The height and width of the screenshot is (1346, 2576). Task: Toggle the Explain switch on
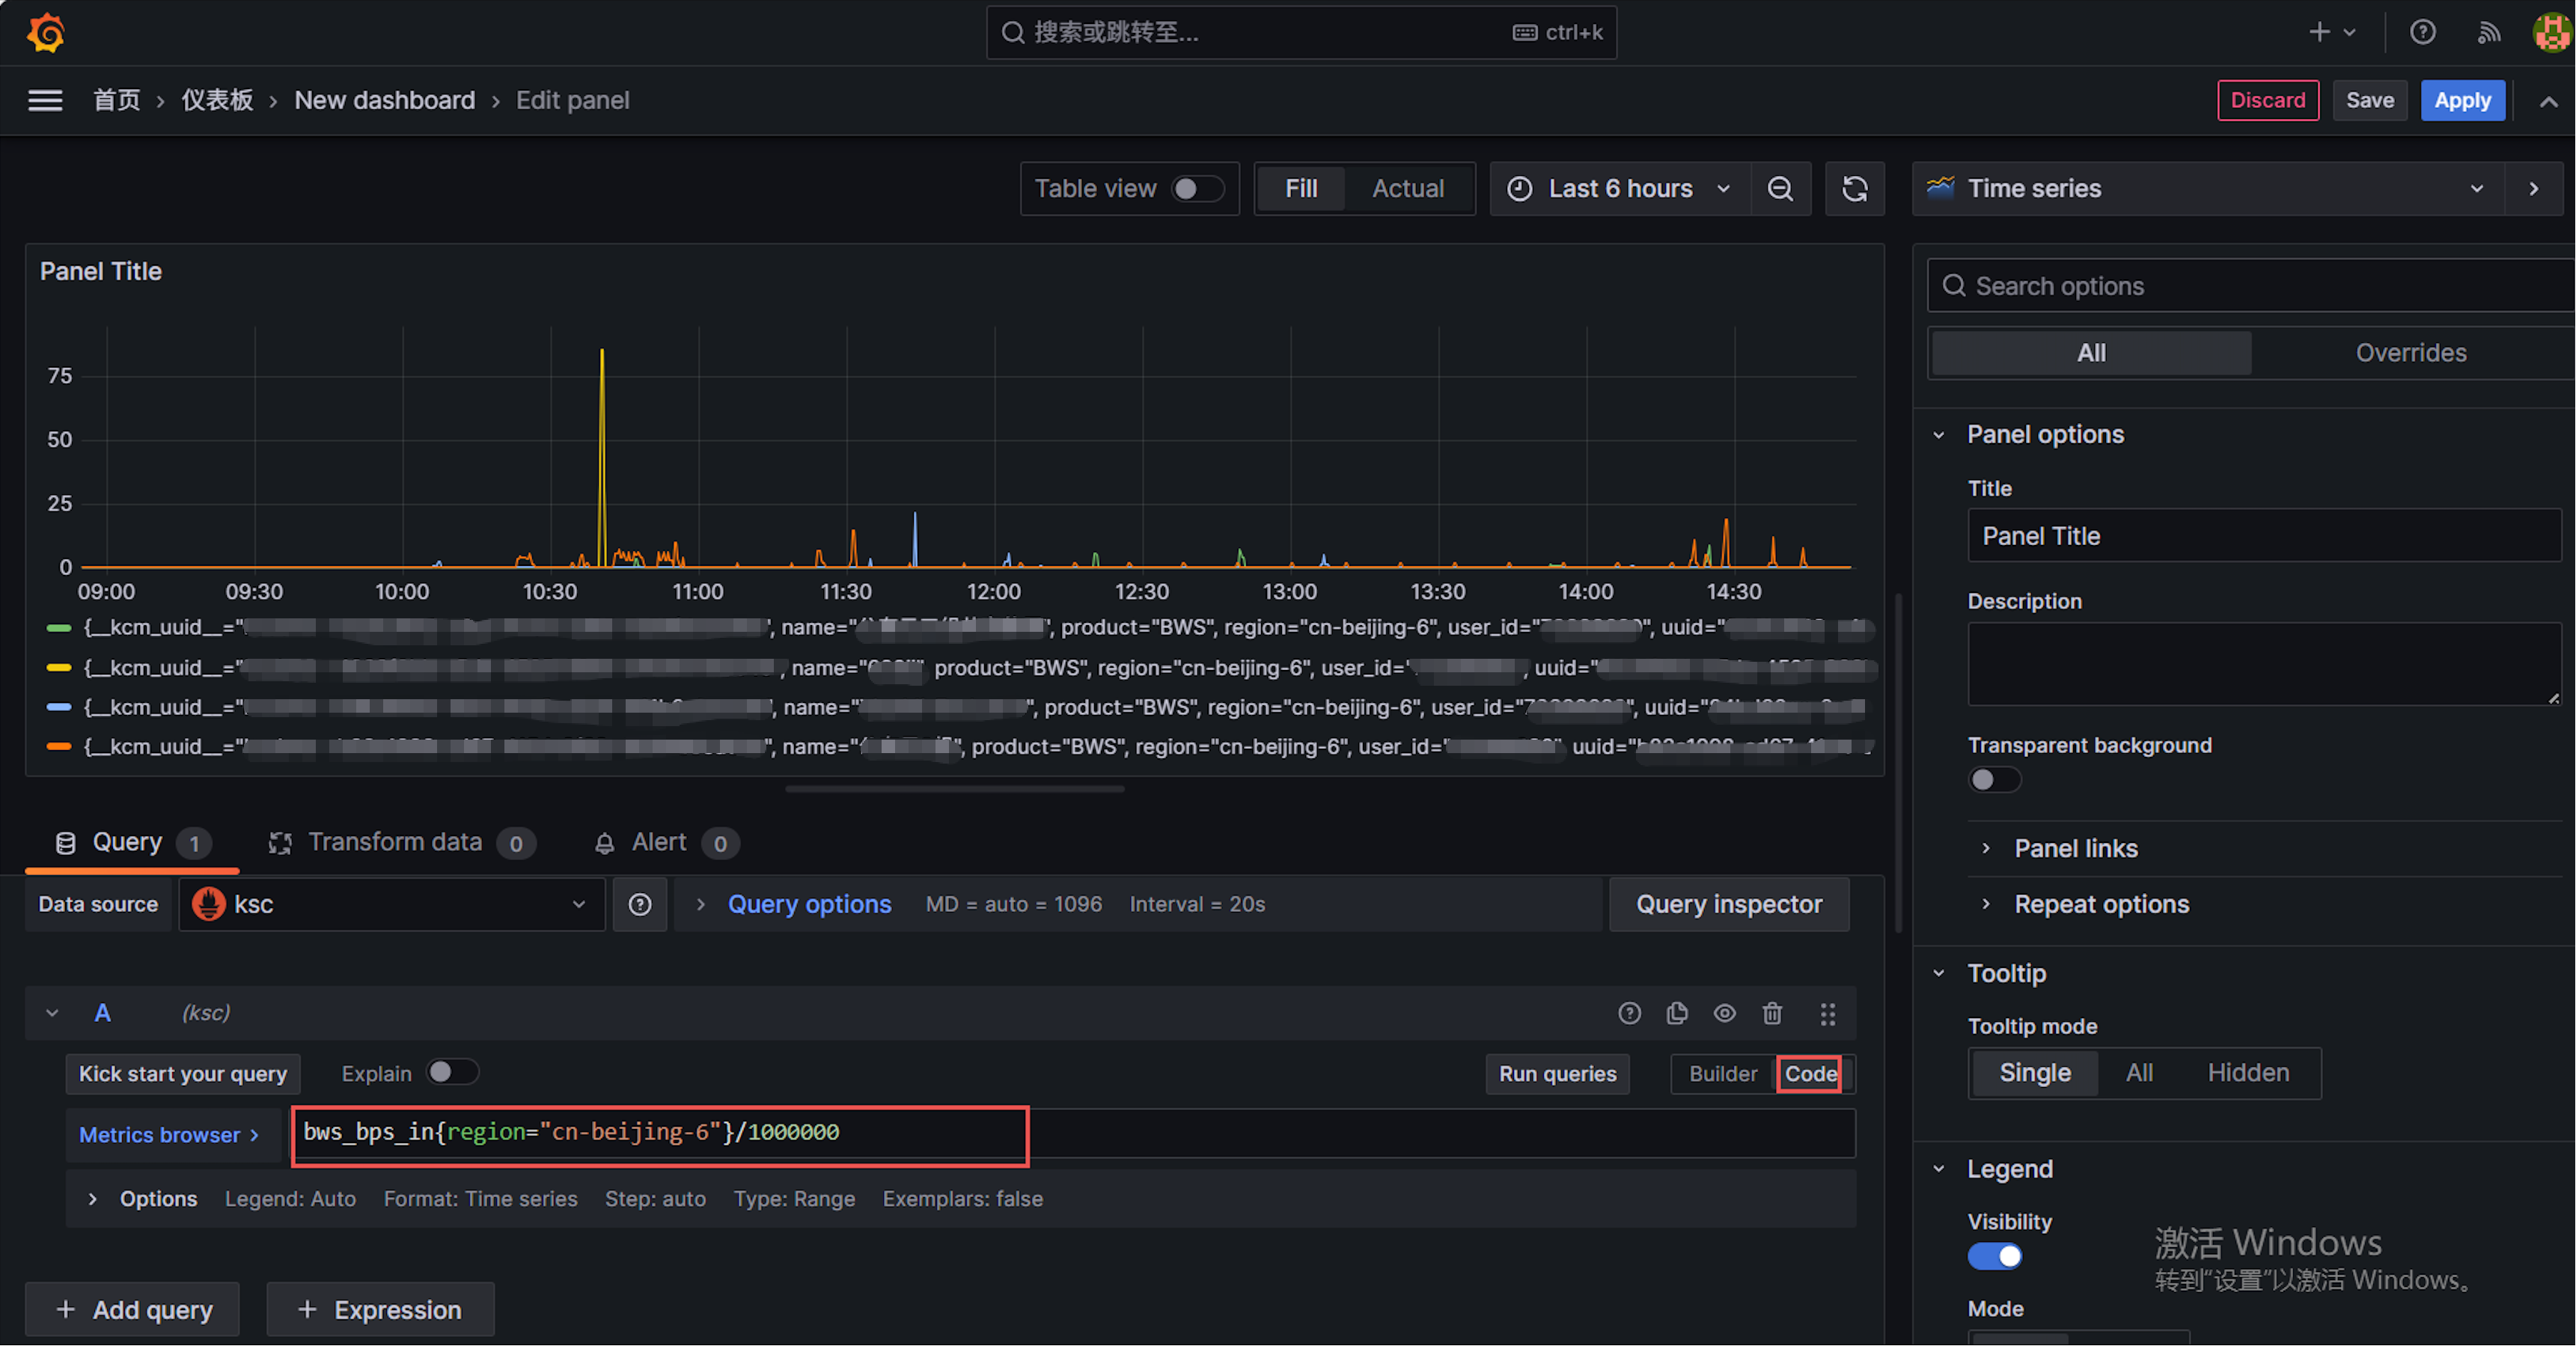click(x=452, y=1072)
